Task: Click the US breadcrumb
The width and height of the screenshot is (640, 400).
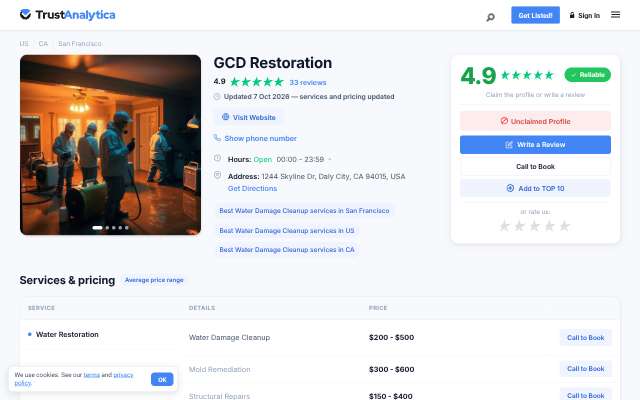Action: 24,43
